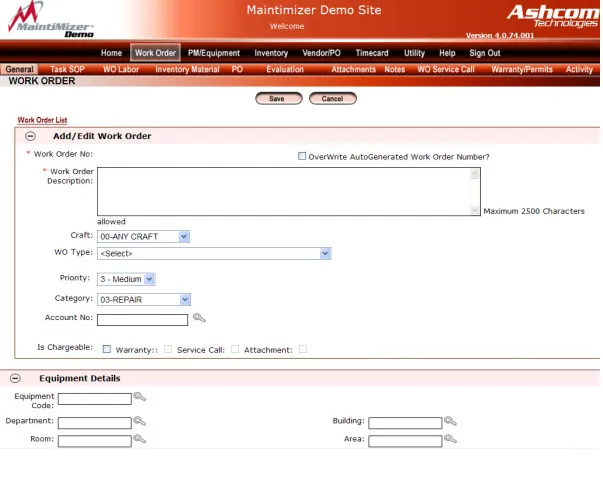
Task: Open the Inventory menu
Action: tap(271, 53)
